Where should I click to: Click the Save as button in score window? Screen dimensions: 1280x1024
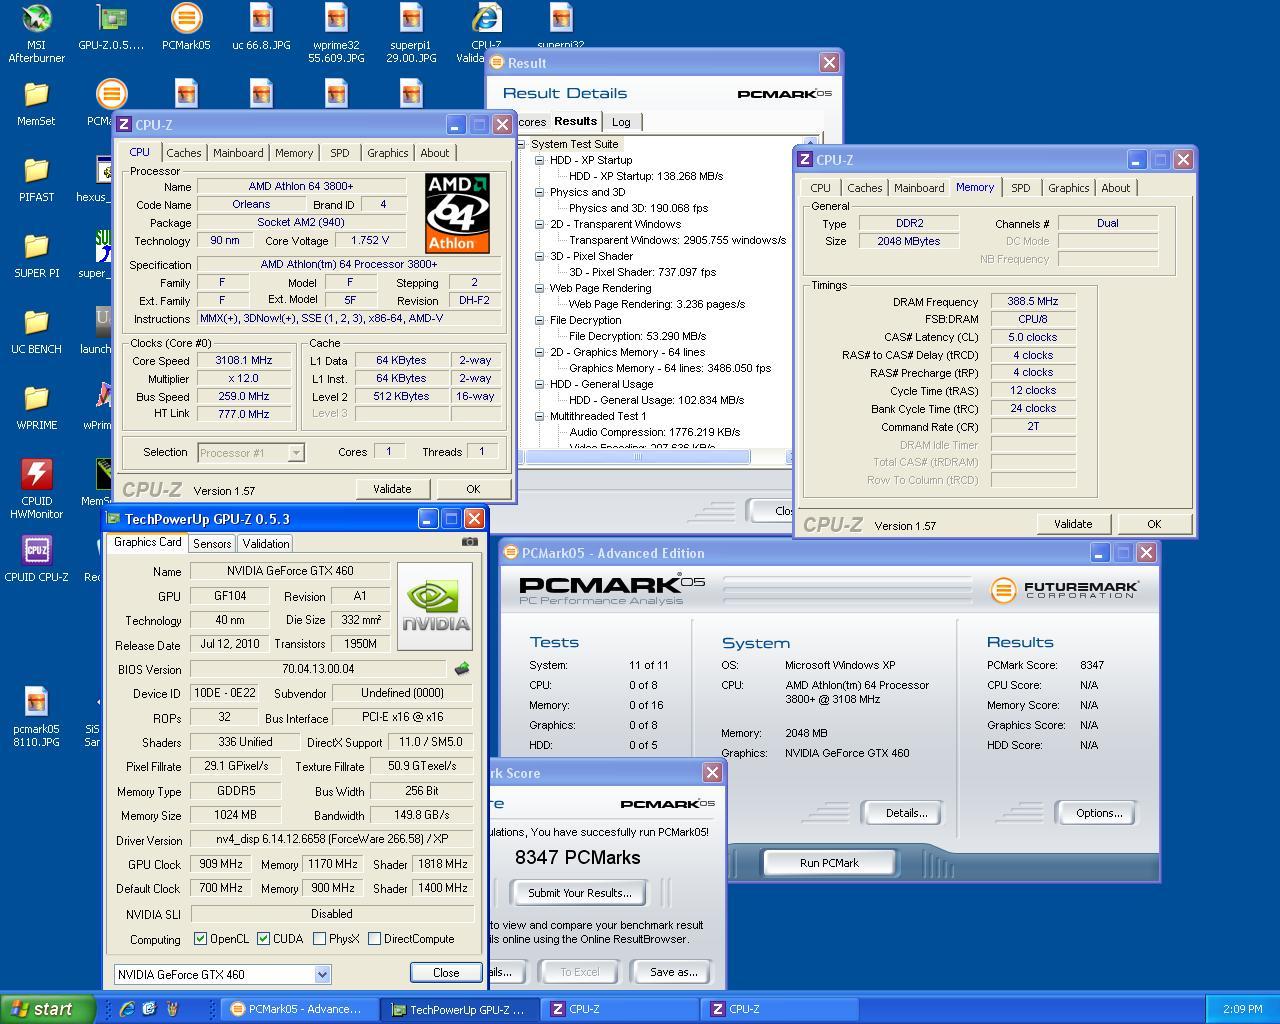tap(674, 972)
